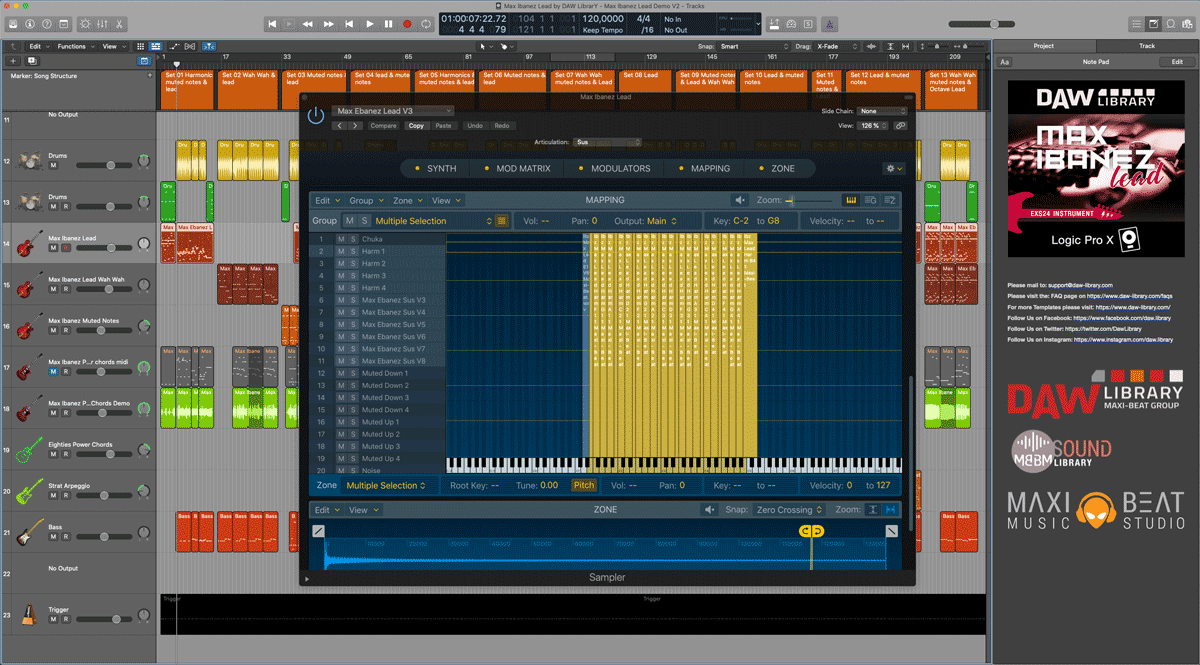Image resolution: width=1200 pixels, height=665 pixels.
Task: Open the Max Ebanez Lead V3 preset menu
Action: [x=393, y=111]
